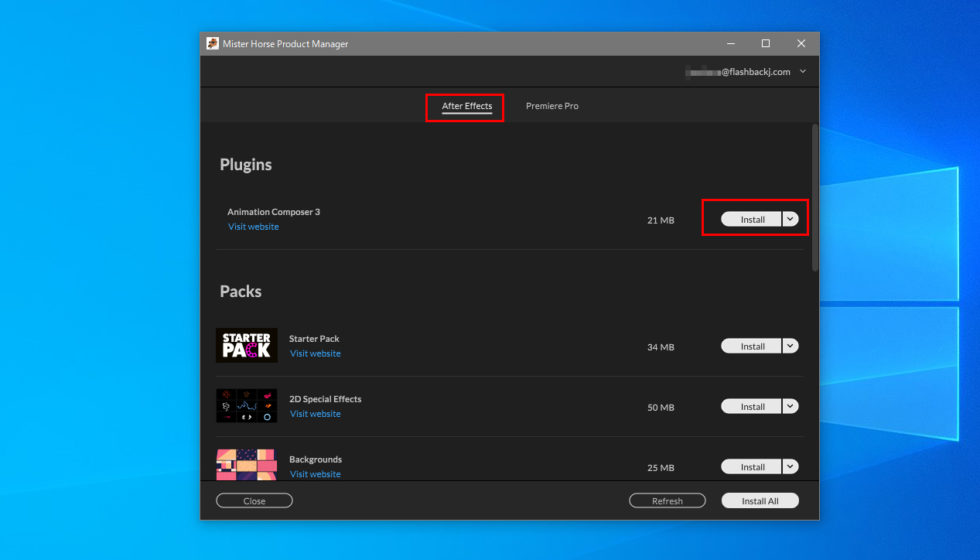Open the Starter Pack thumbnail
The width and height of the screenshot is (980, 560).
[x=247, y=346]
